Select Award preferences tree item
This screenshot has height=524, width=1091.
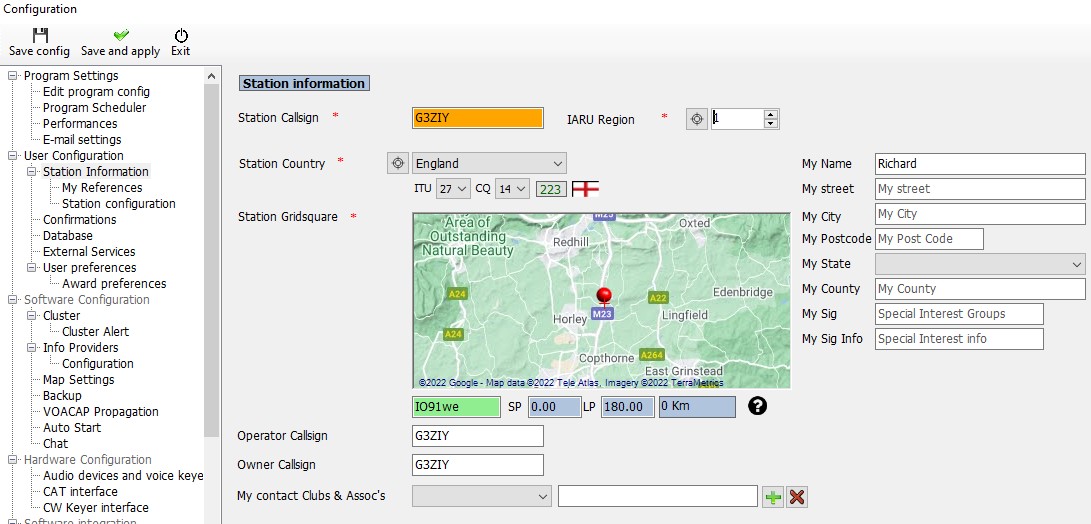coord(114,283)
